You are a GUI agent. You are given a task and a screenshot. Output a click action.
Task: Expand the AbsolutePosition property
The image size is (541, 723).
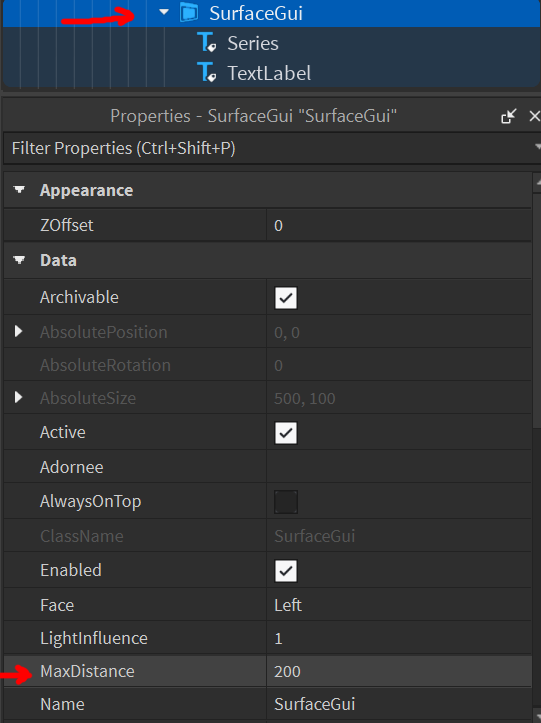pyautogui.click(x=18, y=331)
